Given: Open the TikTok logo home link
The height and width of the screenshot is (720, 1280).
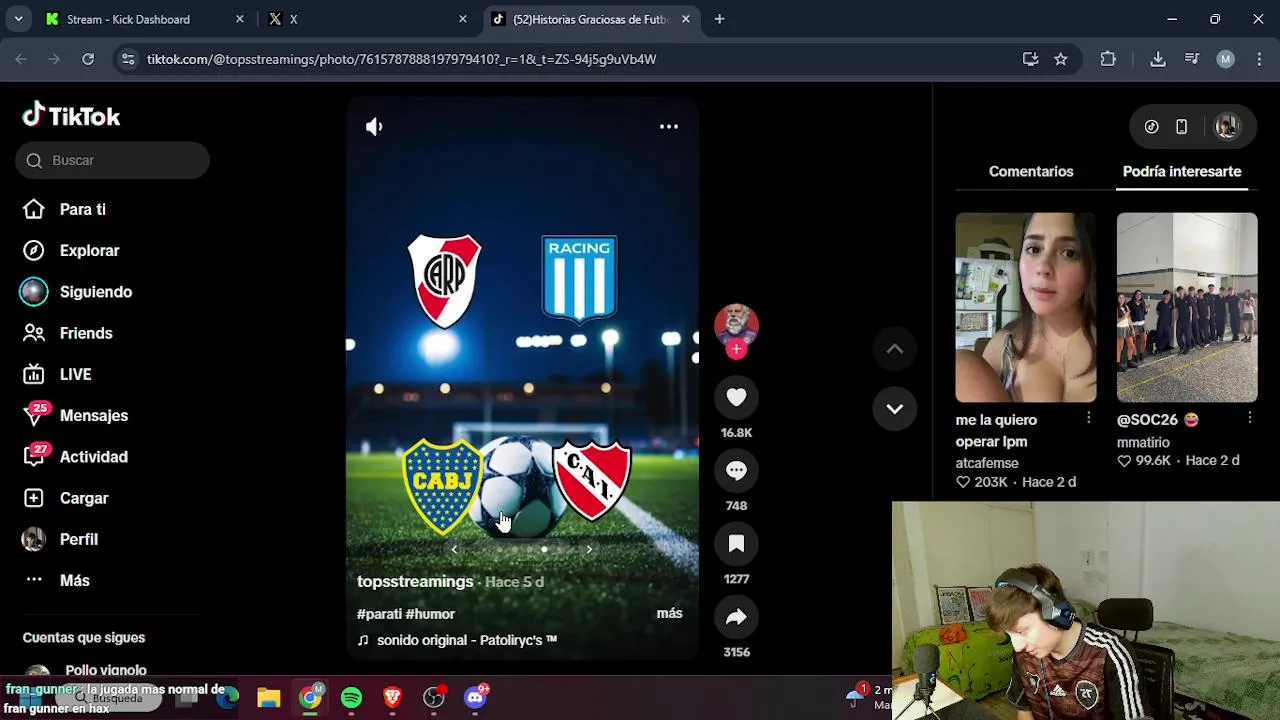Looking at the screenshot, I should 71,116.
